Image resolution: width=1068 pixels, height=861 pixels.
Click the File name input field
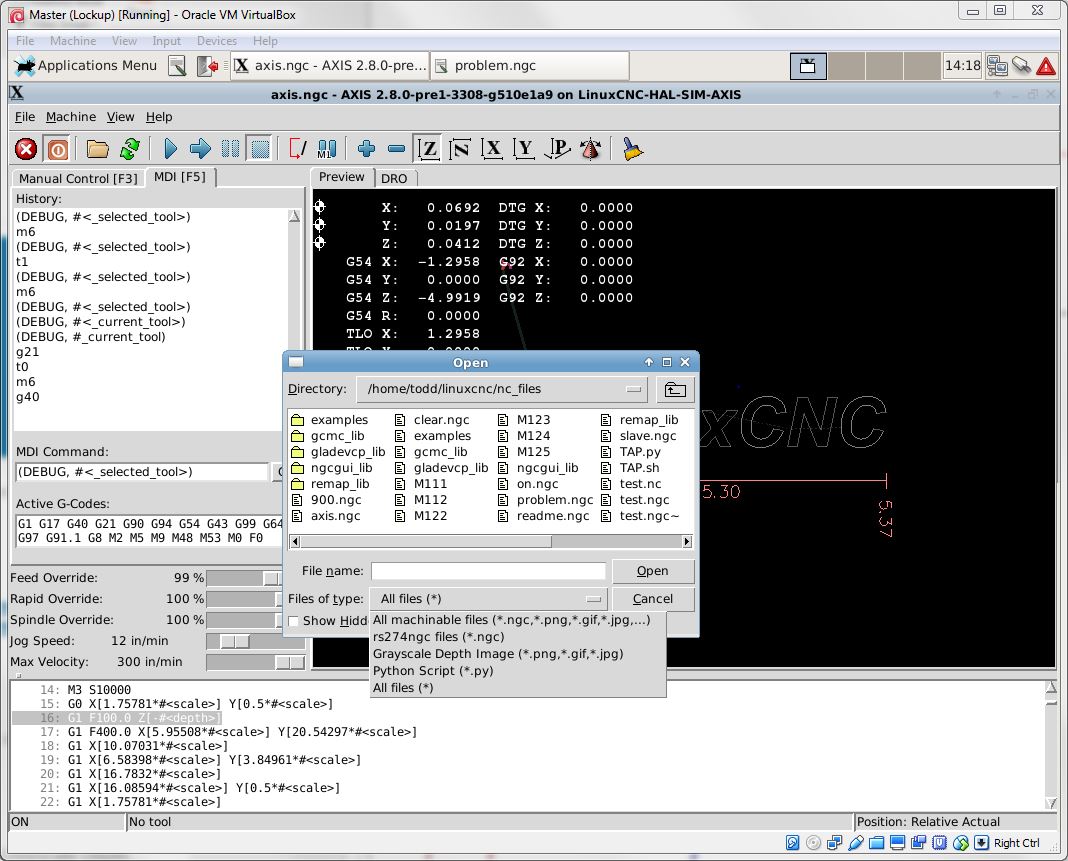tap(488, 571)
